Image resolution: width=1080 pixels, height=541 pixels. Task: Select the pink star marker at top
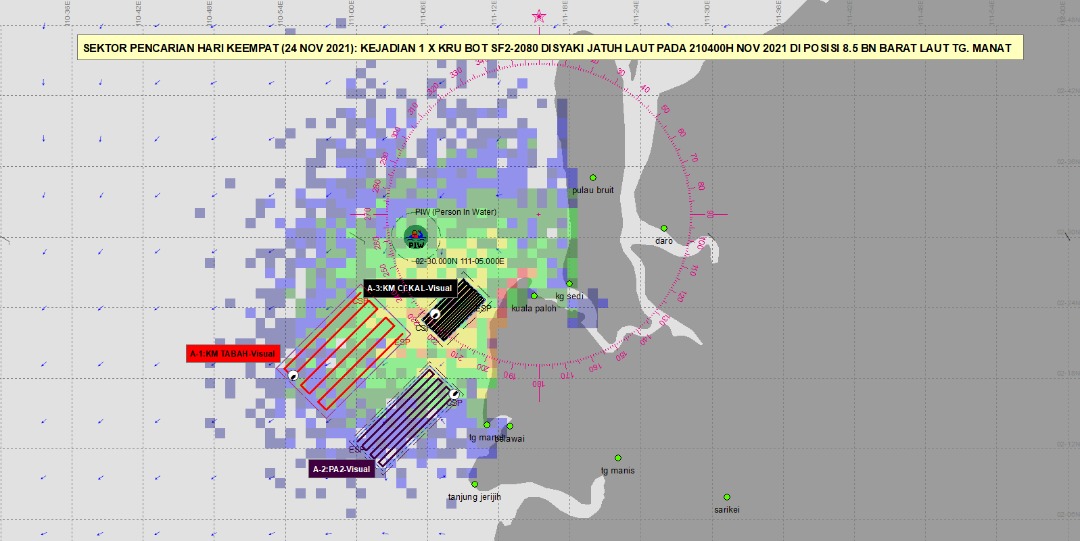[540, 16]
